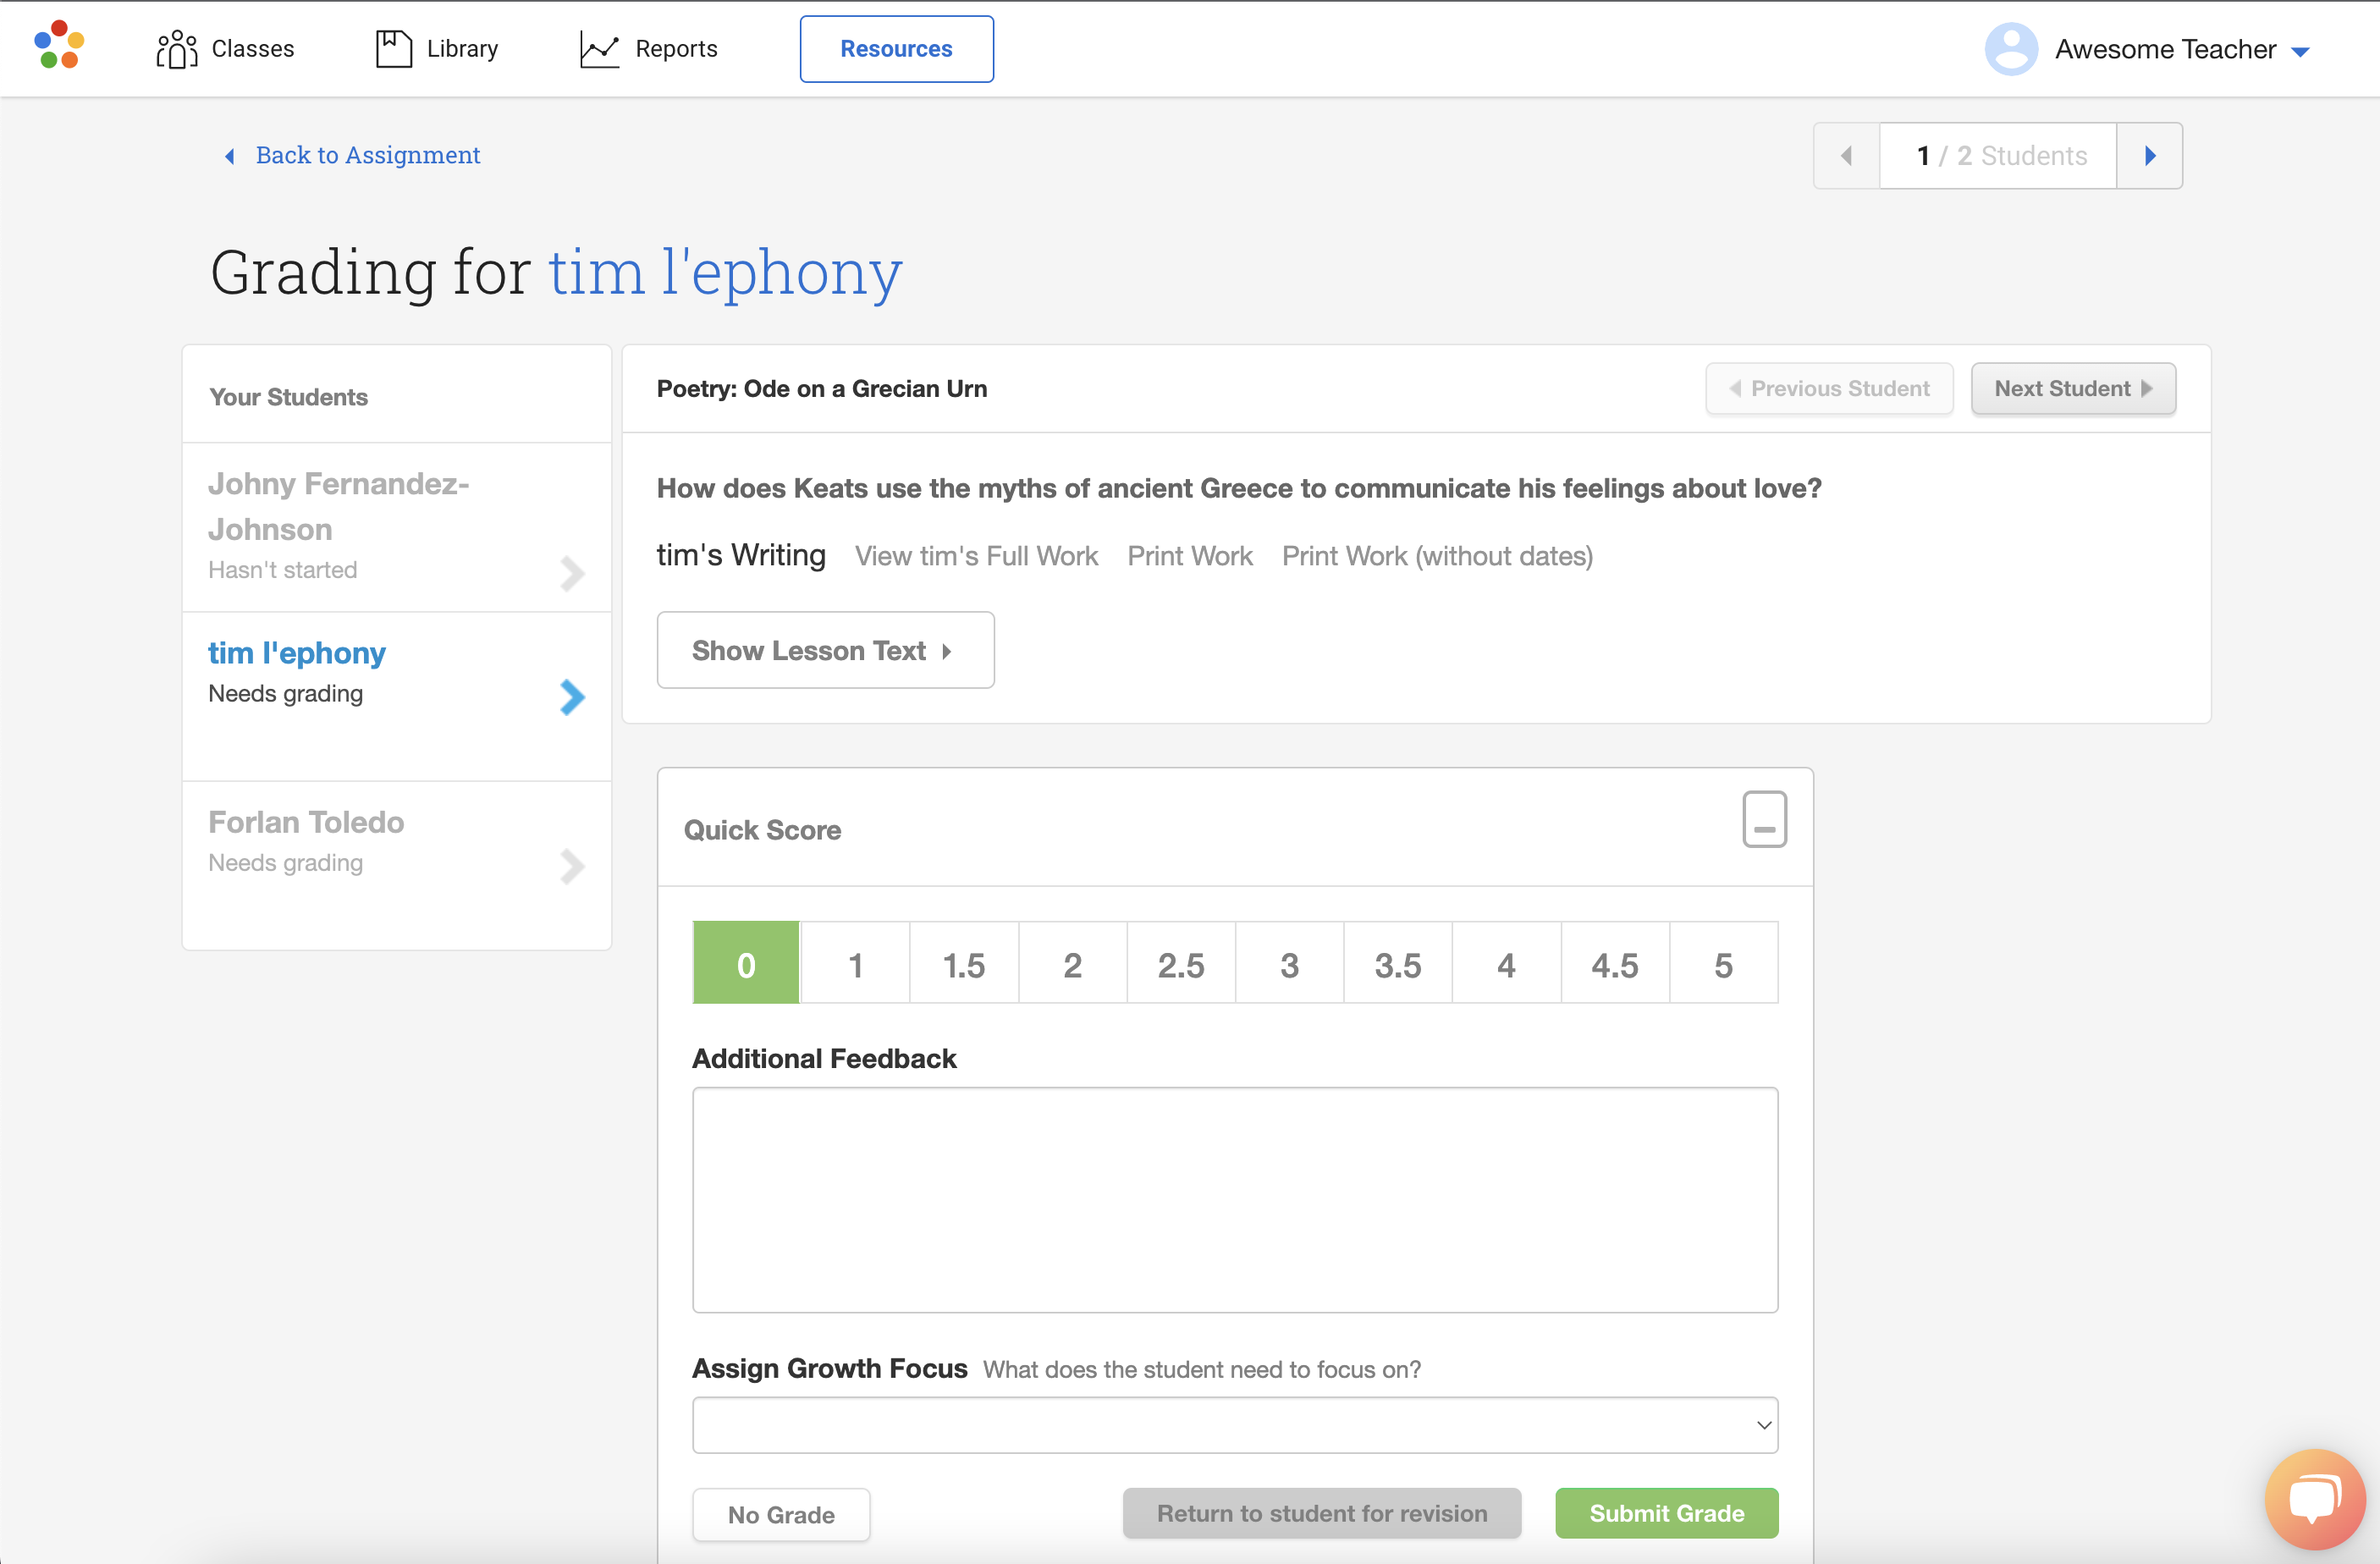Select quick score 5
Viewport: 2380px width, 1564px height.
coord(1722,964)
